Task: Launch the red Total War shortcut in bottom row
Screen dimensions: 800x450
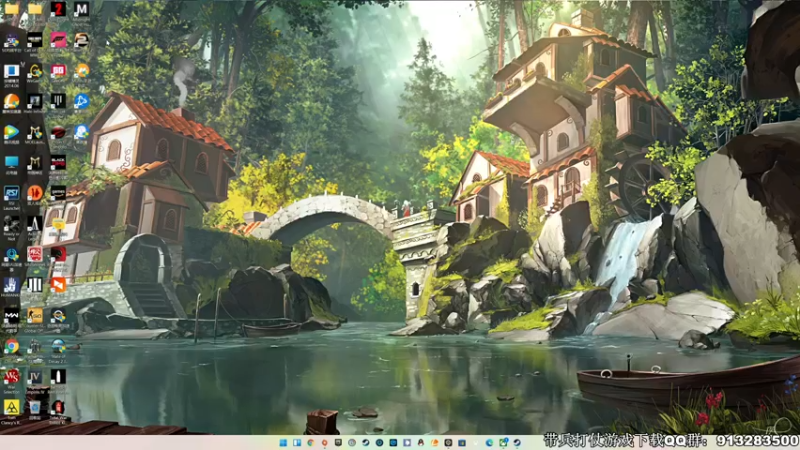Action: 58,407
